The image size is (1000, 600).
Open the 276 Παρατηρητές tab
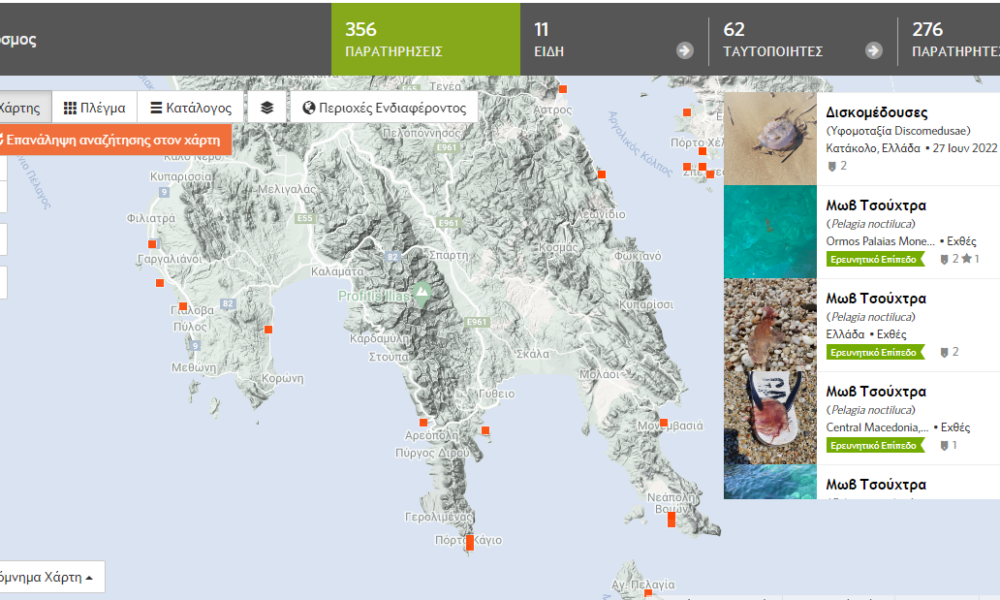click(949, 40)
